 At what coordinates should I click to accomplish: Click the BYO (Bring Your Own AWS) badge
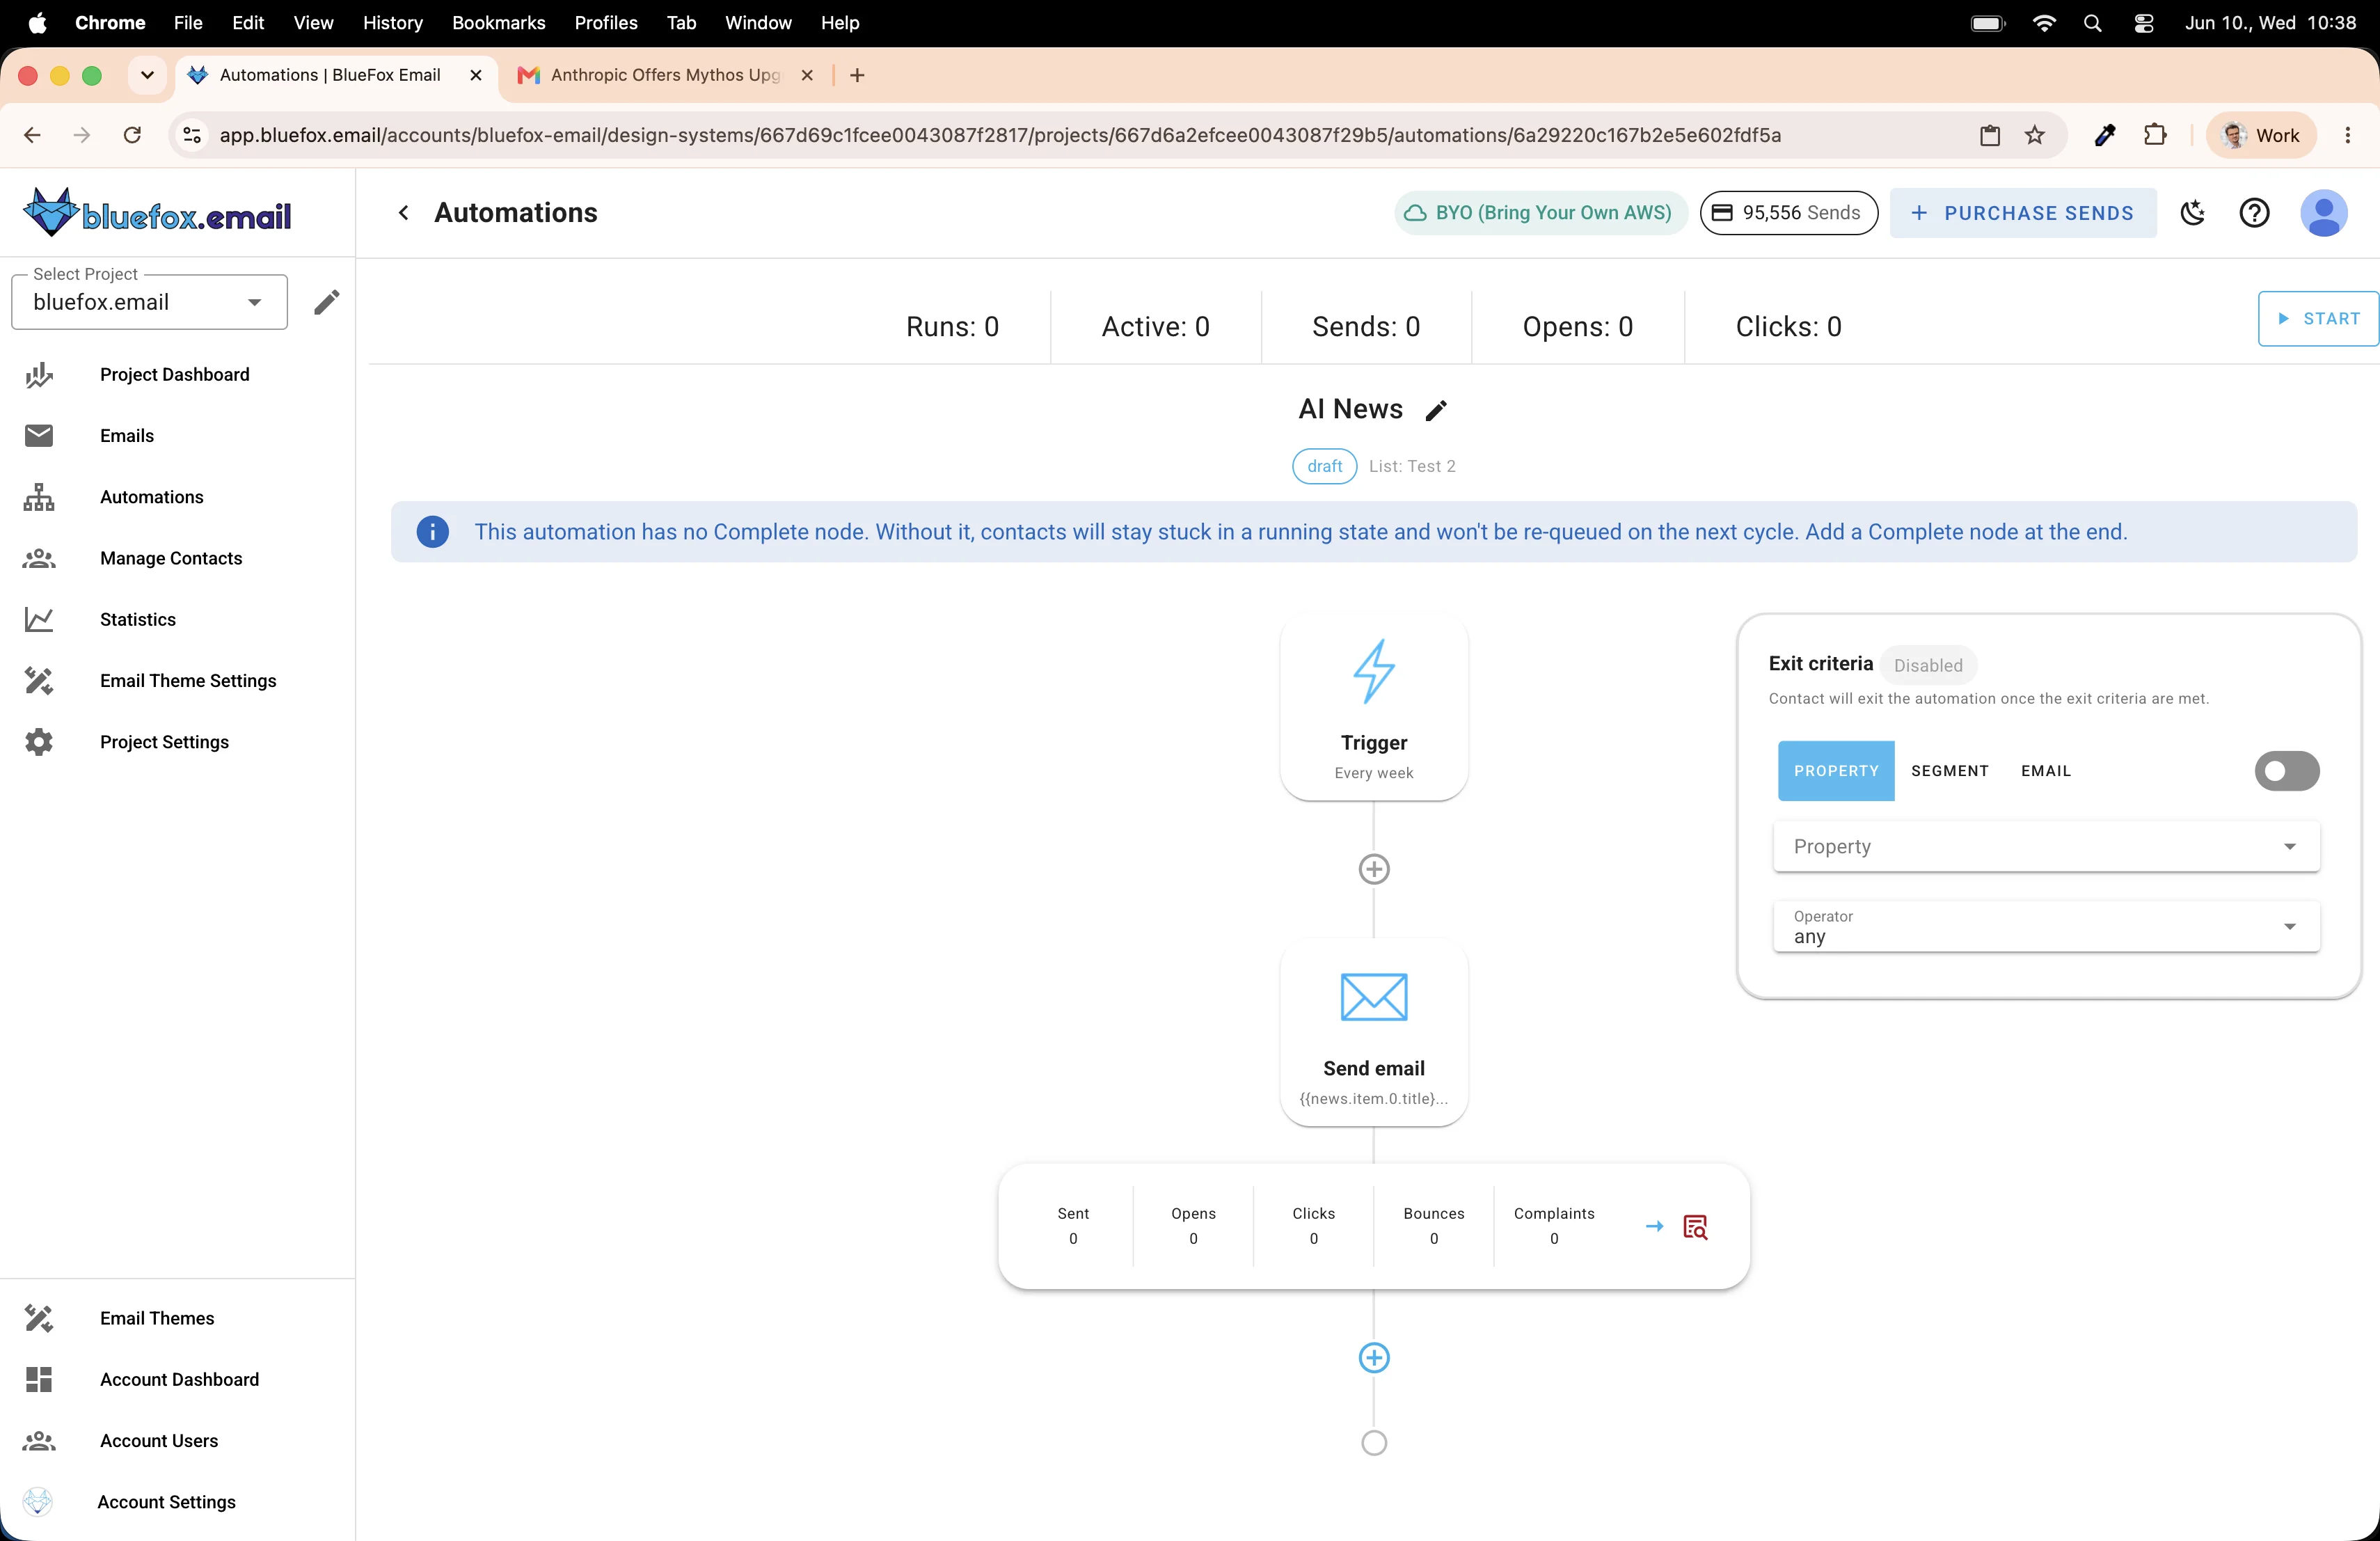1540,213
